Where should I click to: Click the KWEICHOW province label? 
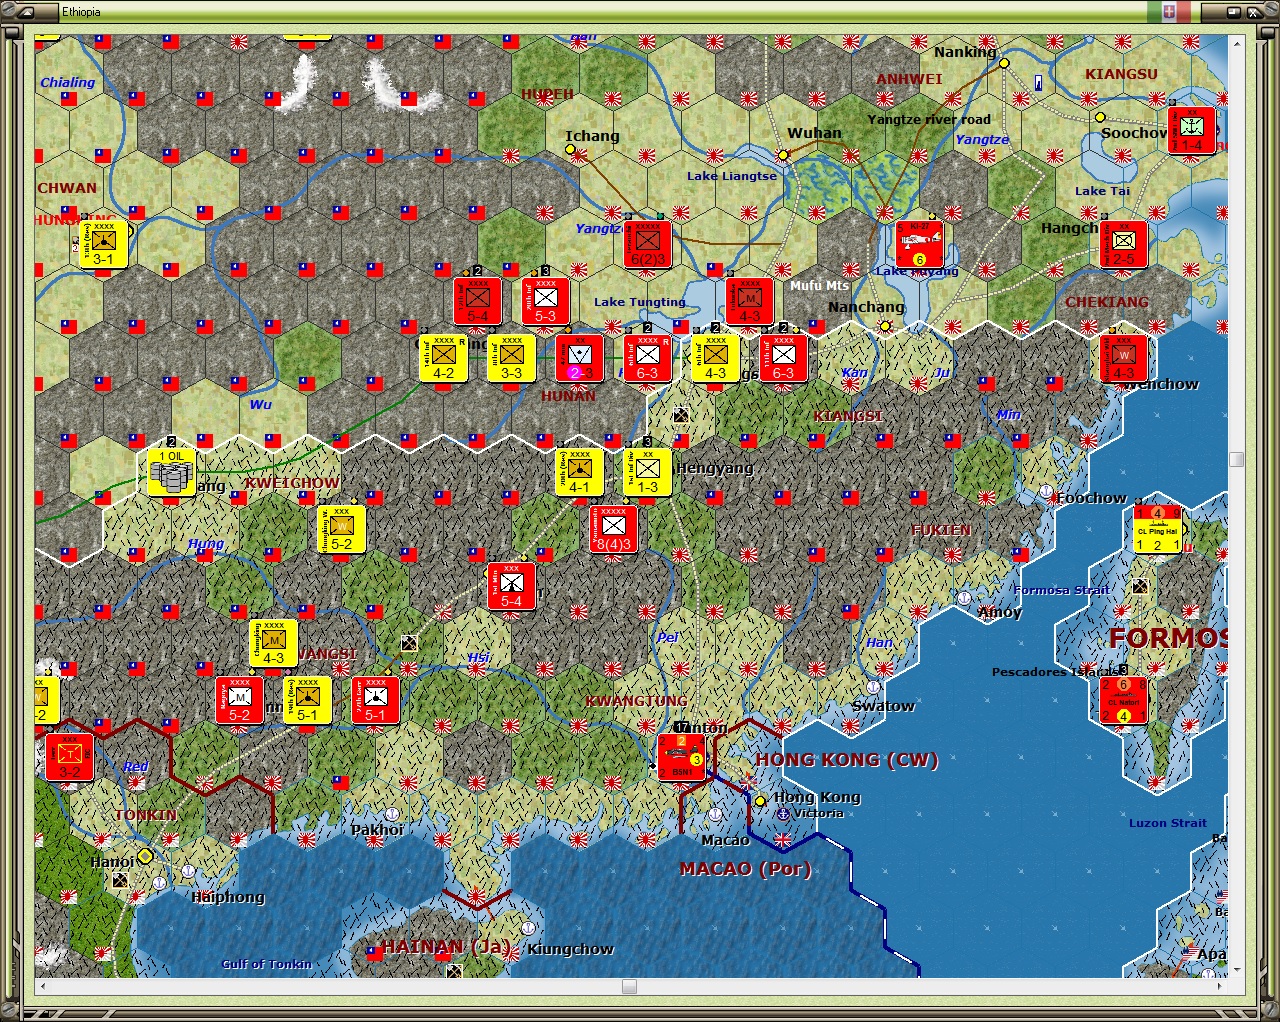pyautogui.click(x=292, y=483)
